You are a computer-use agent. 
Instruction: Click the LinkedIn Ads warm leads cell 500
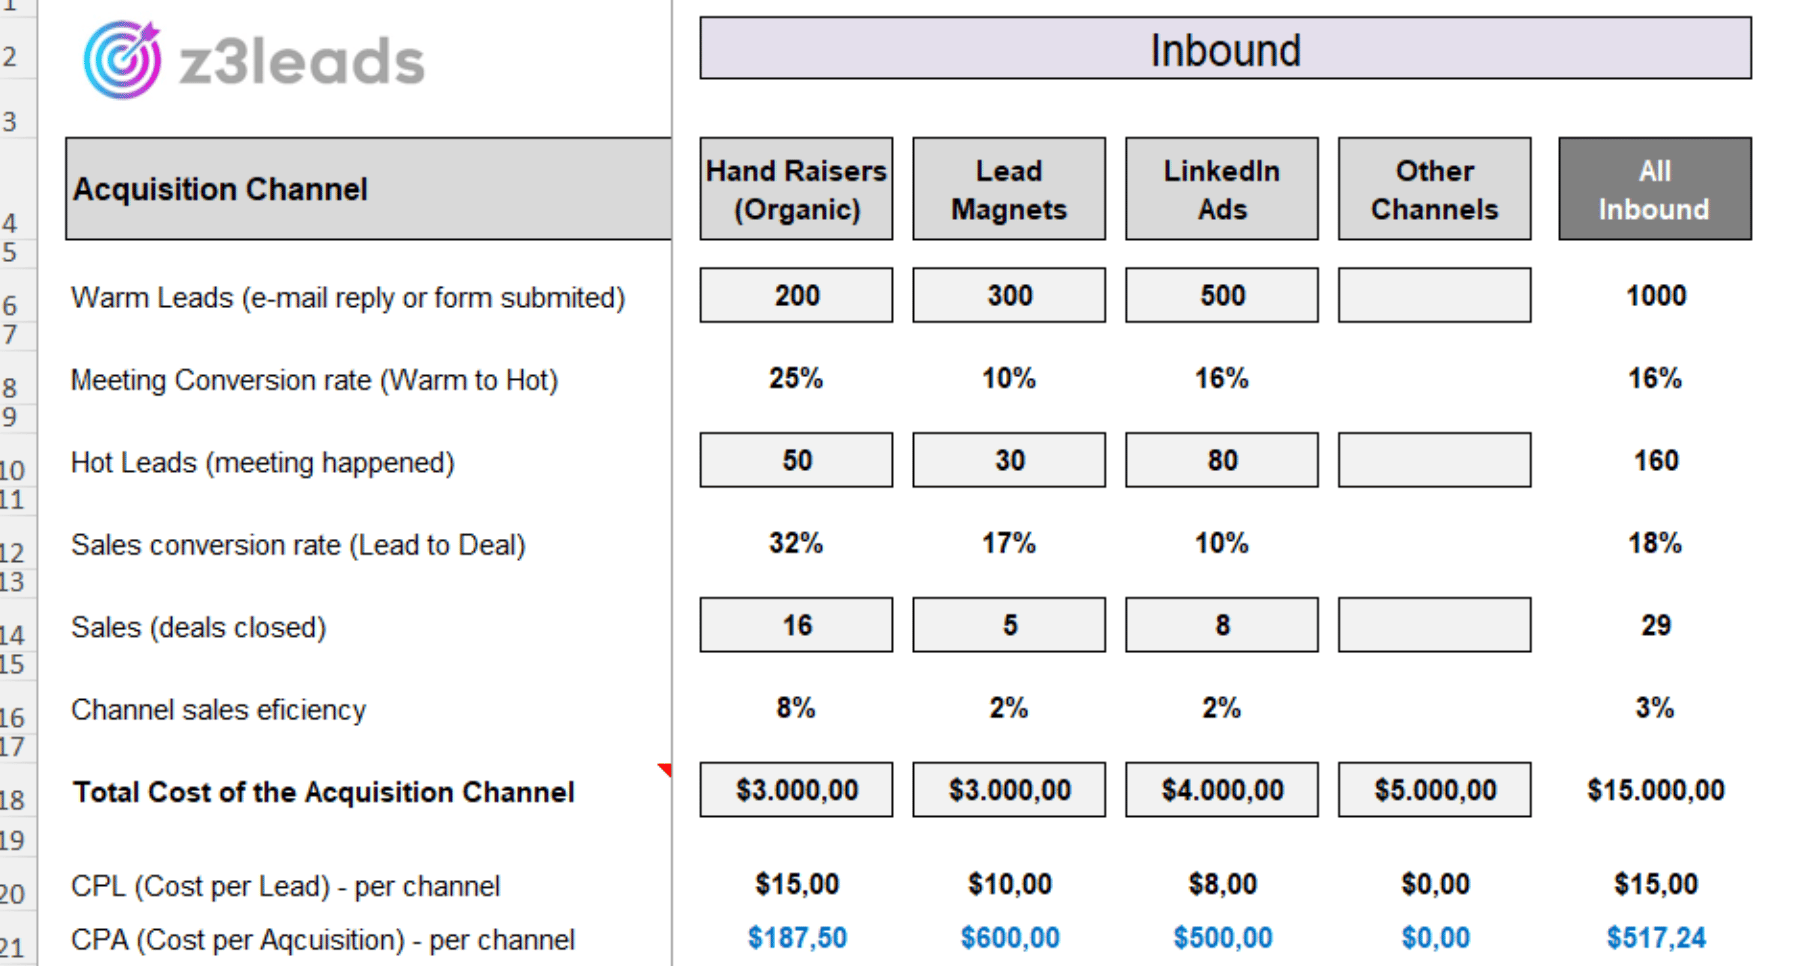[x=1221, y=295]
